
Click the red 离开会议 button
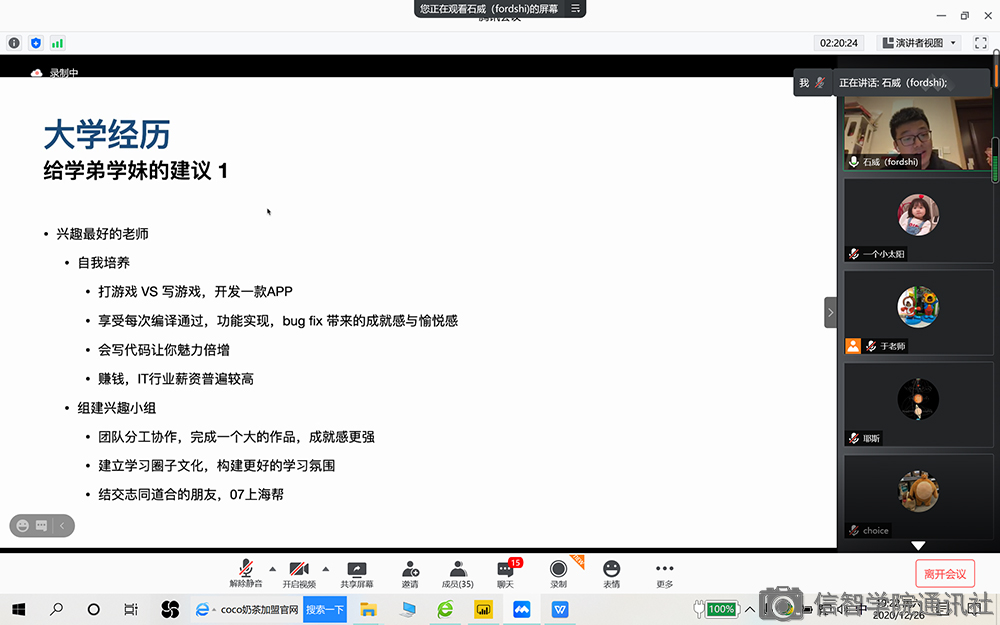[944, 574]
